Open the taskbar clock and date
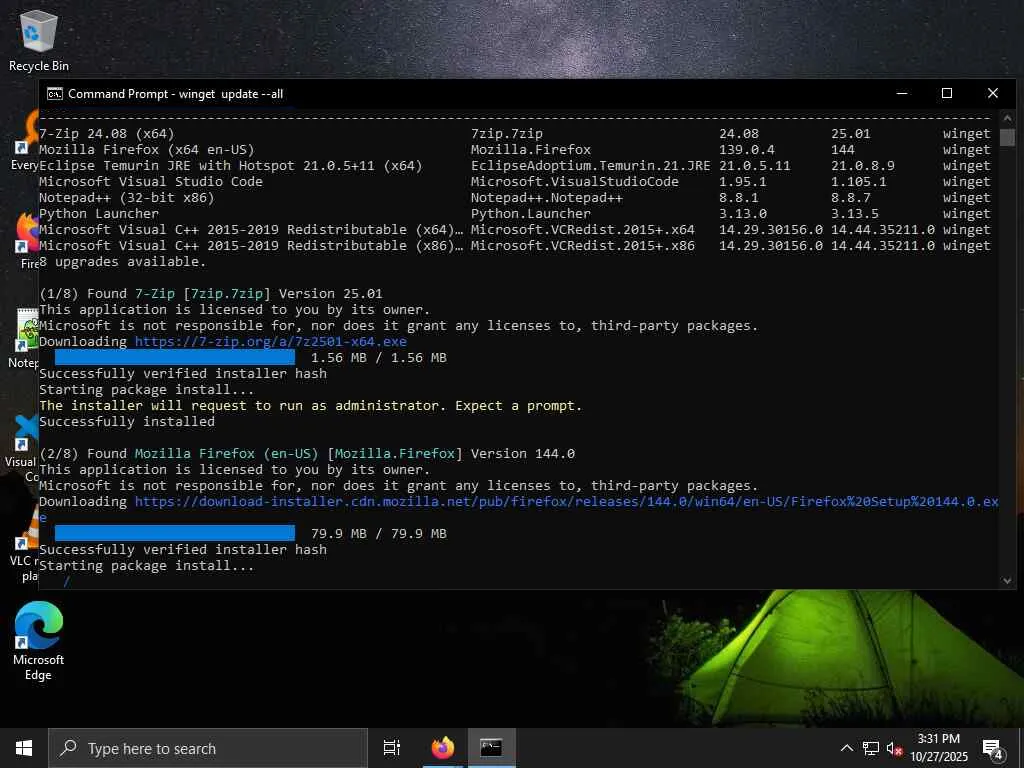Image resolution: width=1024 pixels, height=768 pixels. tap(939, 748)
